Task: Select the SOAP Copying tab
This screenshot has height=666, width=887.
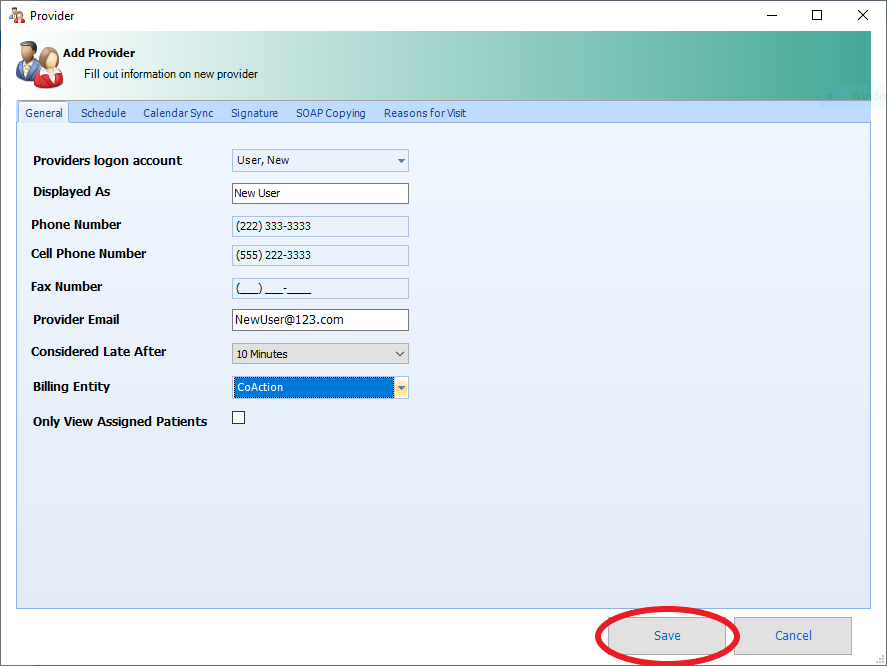Action: 330,113
